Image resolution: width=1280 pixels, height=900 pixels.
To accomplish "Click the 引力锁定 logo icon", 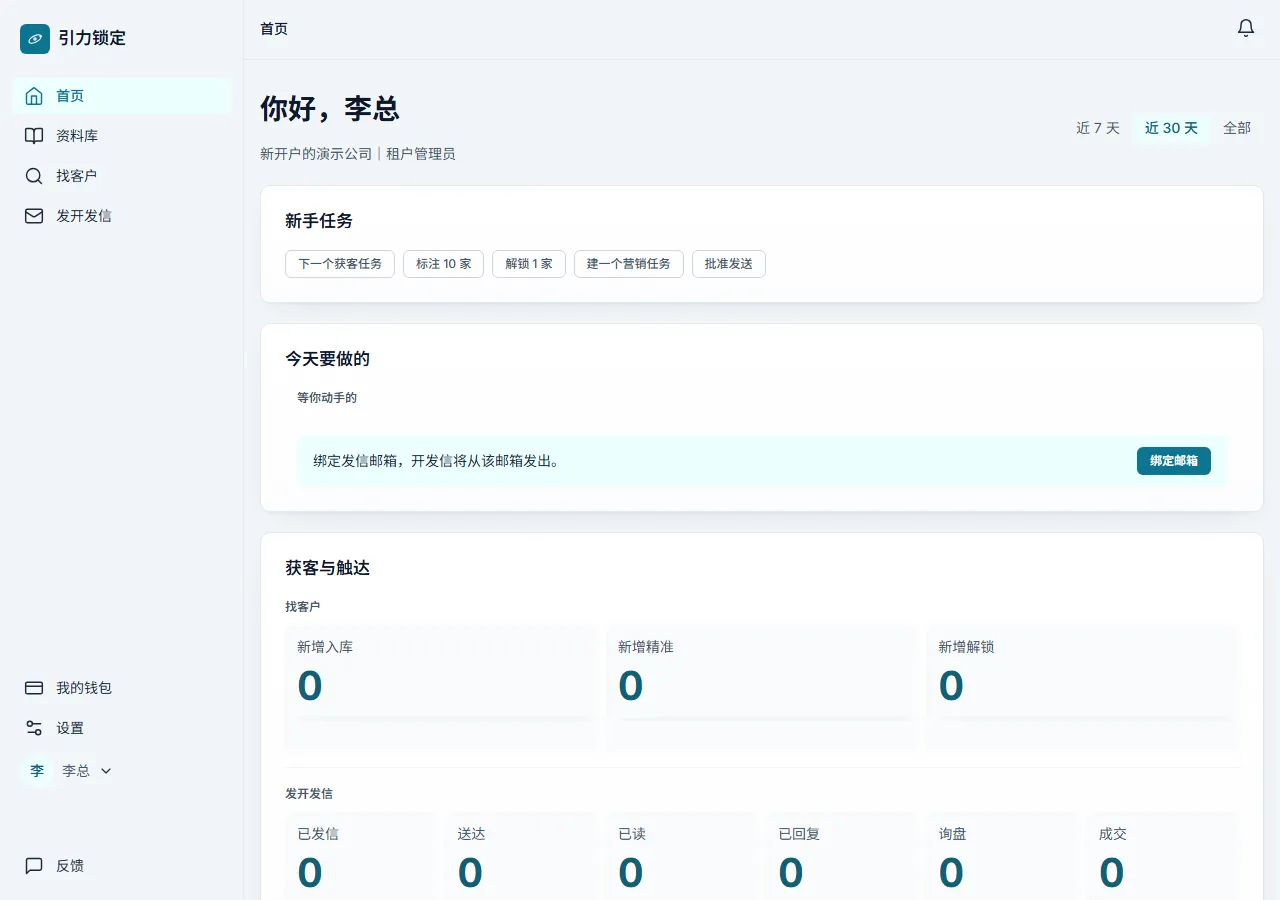I will (35, 39).
